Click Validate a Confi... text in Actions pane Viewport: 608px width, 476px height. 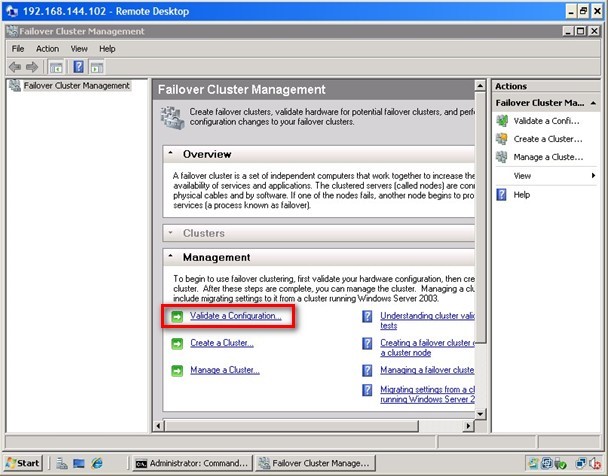546,121
